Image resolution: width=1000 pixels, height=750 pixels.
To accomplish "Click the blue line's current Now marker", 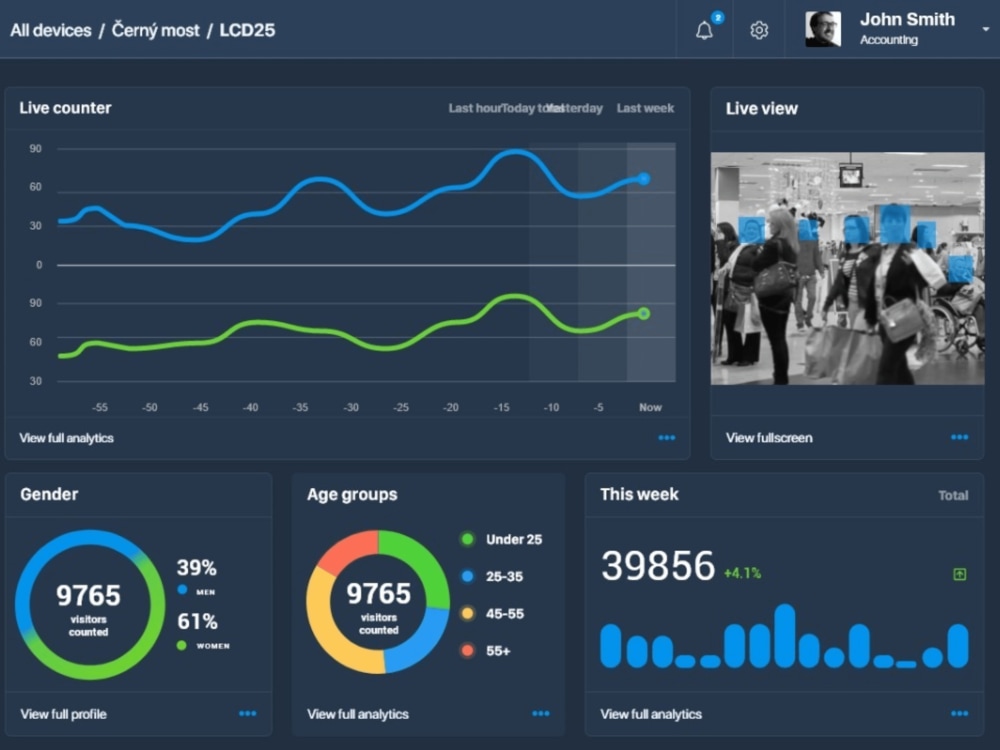I will click(x=644, y=179).
